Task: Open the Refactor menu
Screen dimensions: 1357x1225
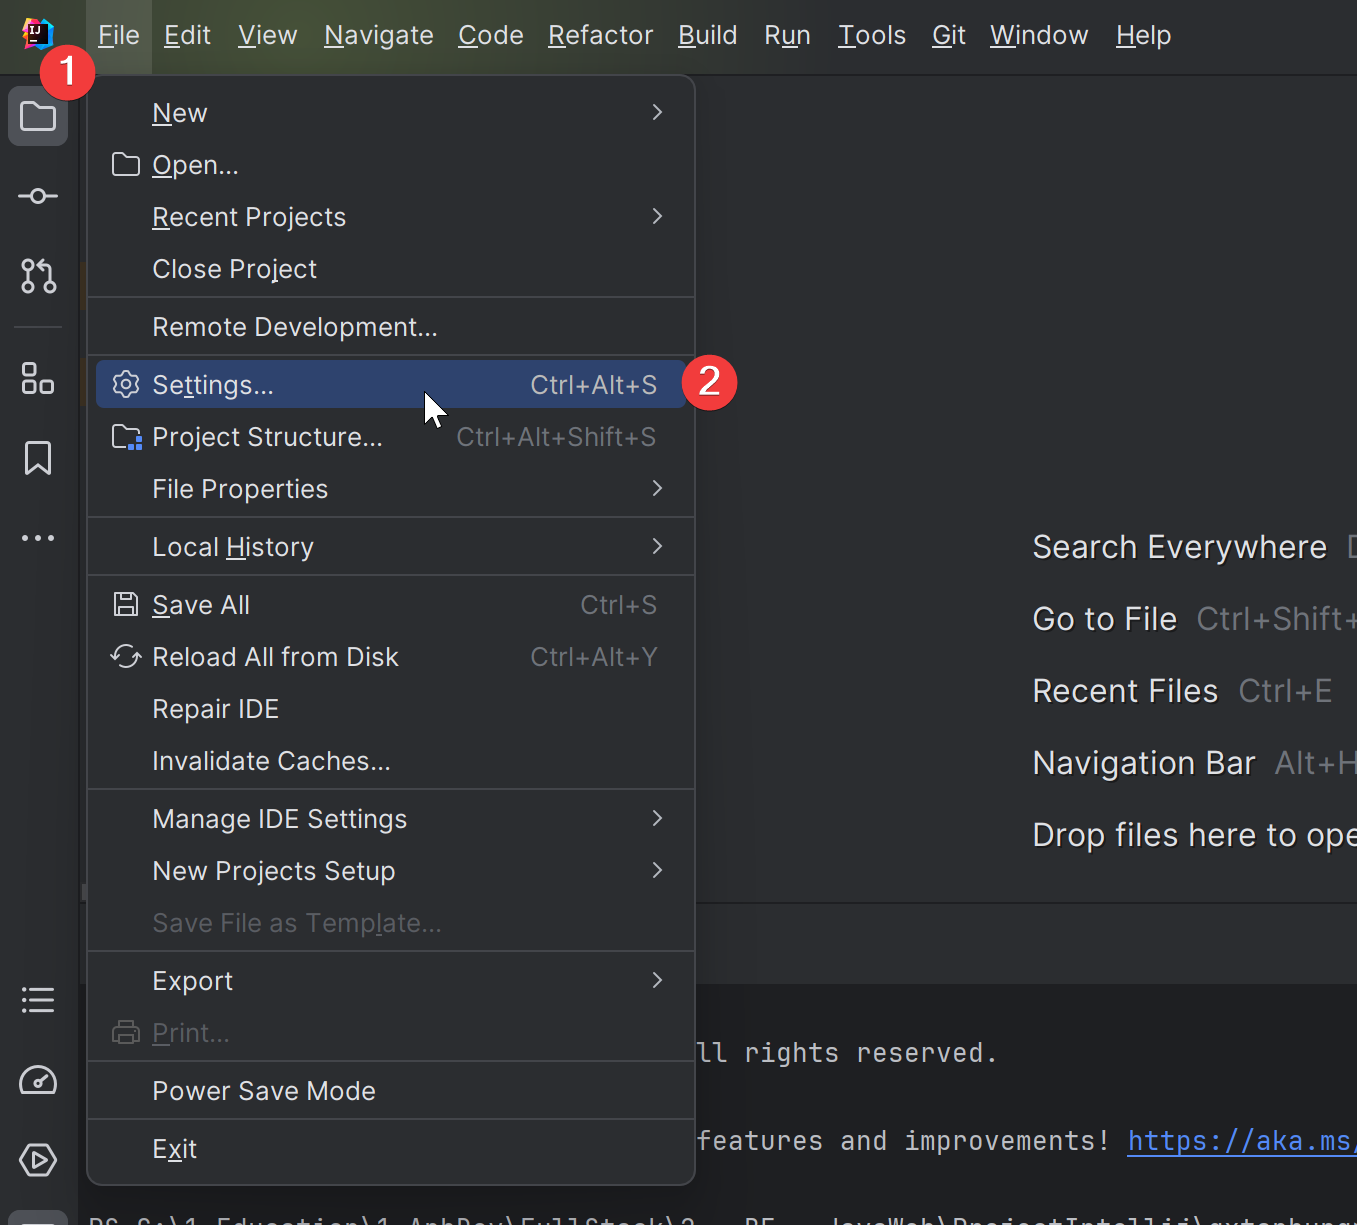Action: 600,35
